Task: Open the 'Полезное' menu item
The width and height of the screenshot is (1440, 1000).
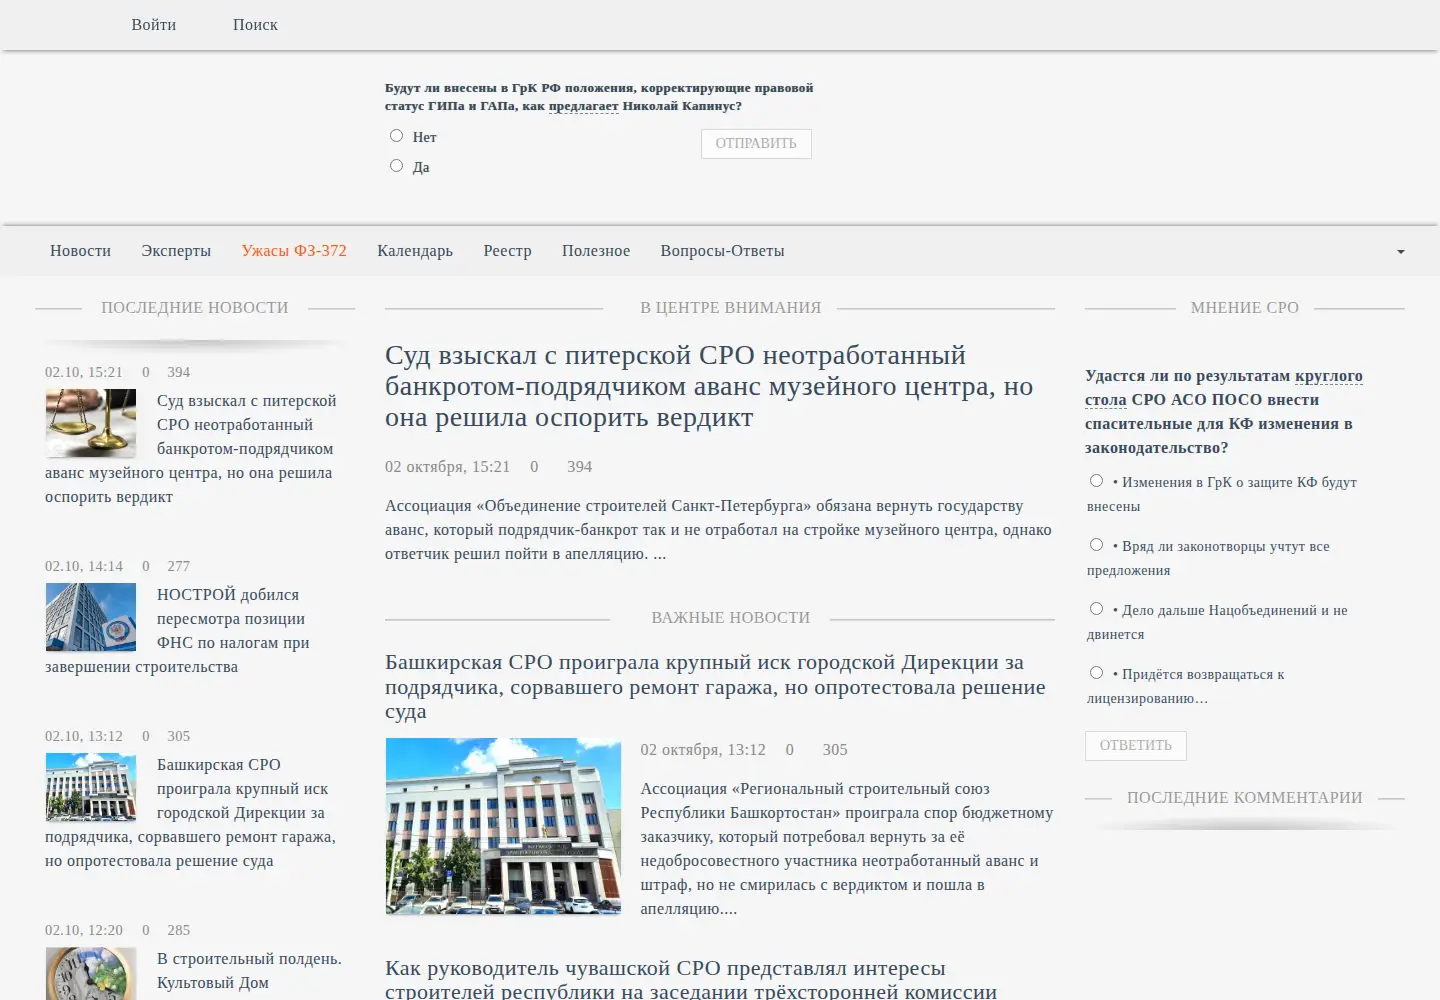Action: [x=596, y=251]
